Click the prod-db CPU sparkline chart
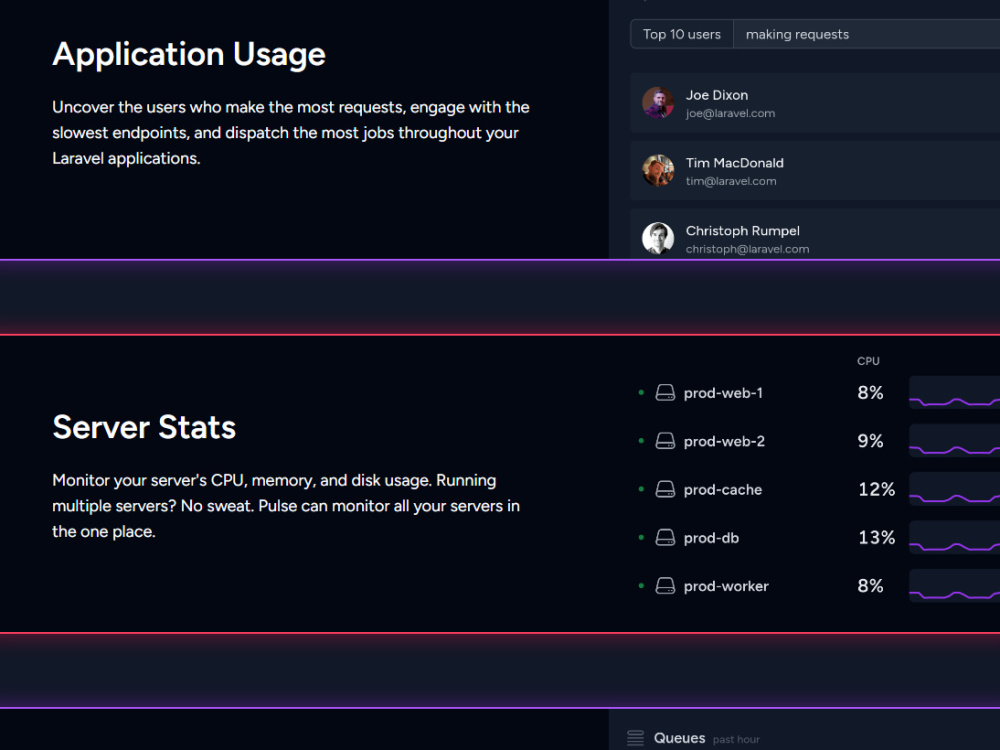The image size is (1000, 750). 955,538
